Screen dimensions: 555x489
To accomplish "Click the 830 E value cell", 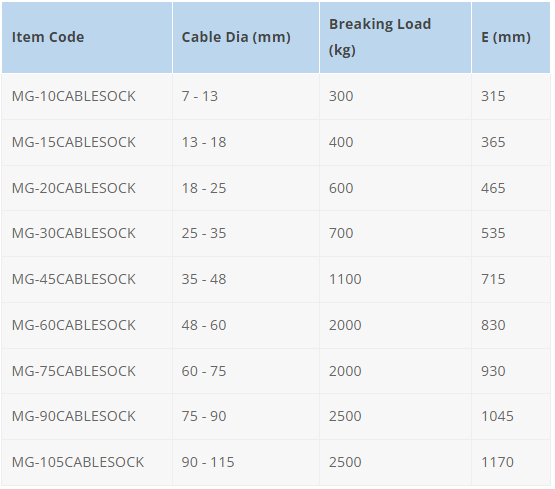I will click(x=511, y=326).
